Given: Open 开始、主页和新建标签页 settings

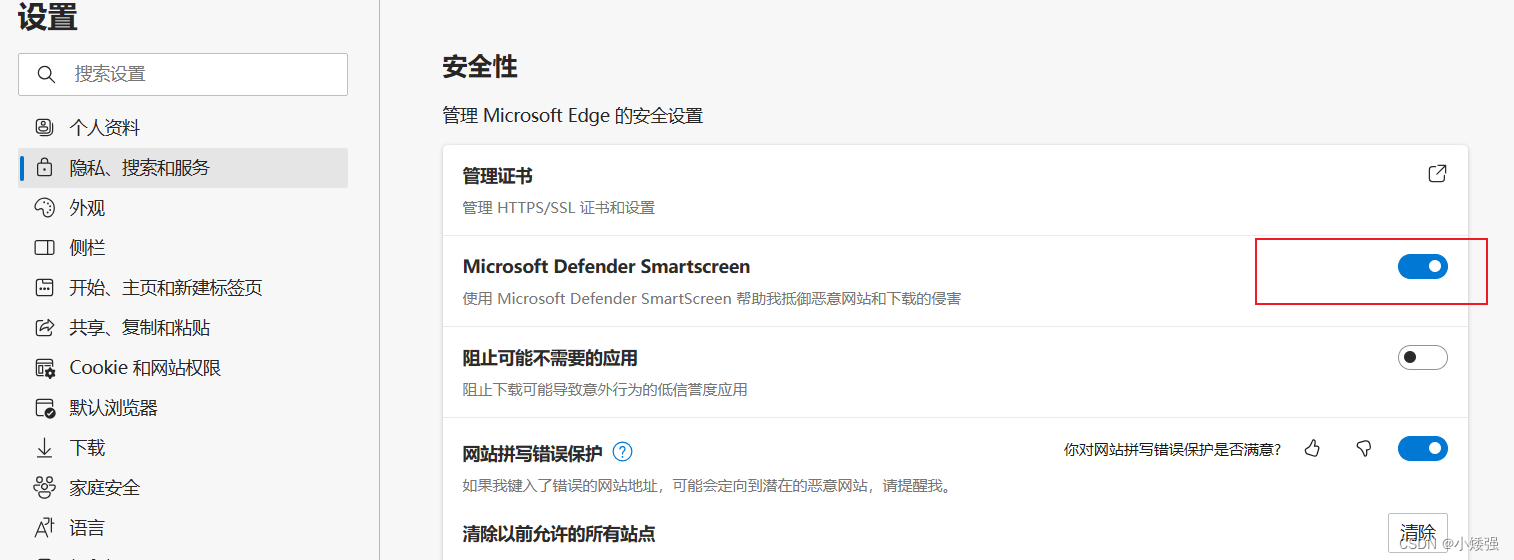Looking at the screenshot, I should click(x=183, y=288).
